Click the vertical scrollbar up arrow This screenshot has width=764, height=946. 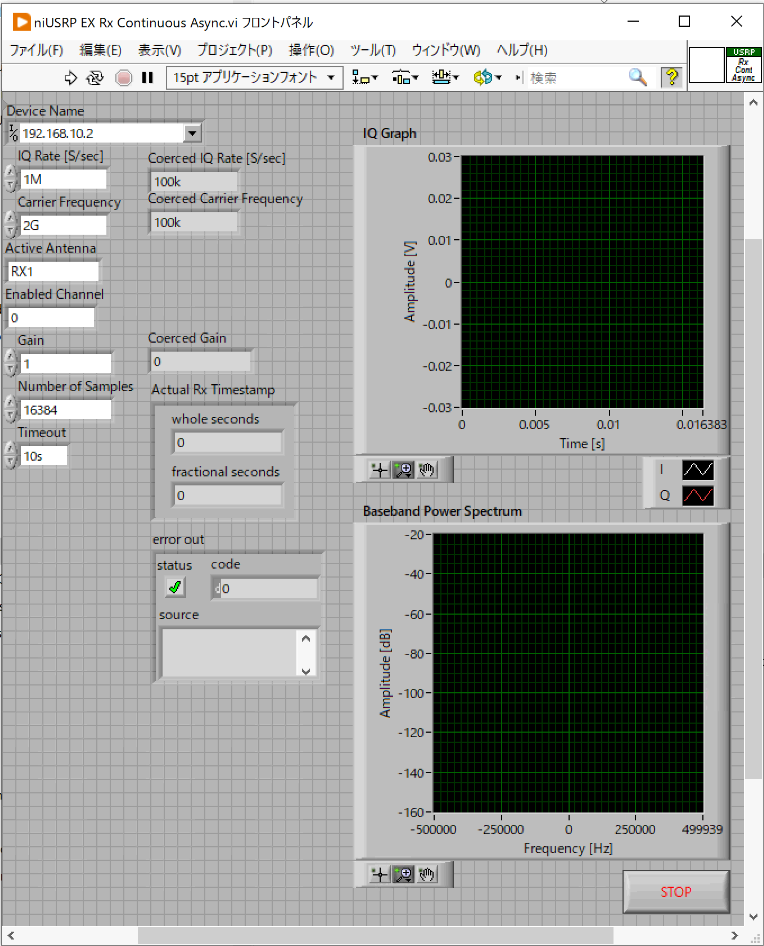click(754, 103)
